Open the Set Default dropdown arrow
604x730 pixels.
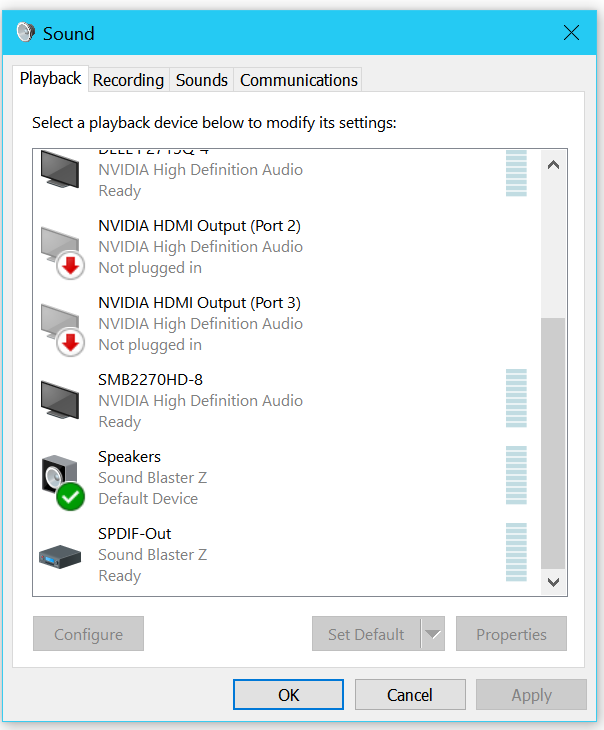coord(432,634)
